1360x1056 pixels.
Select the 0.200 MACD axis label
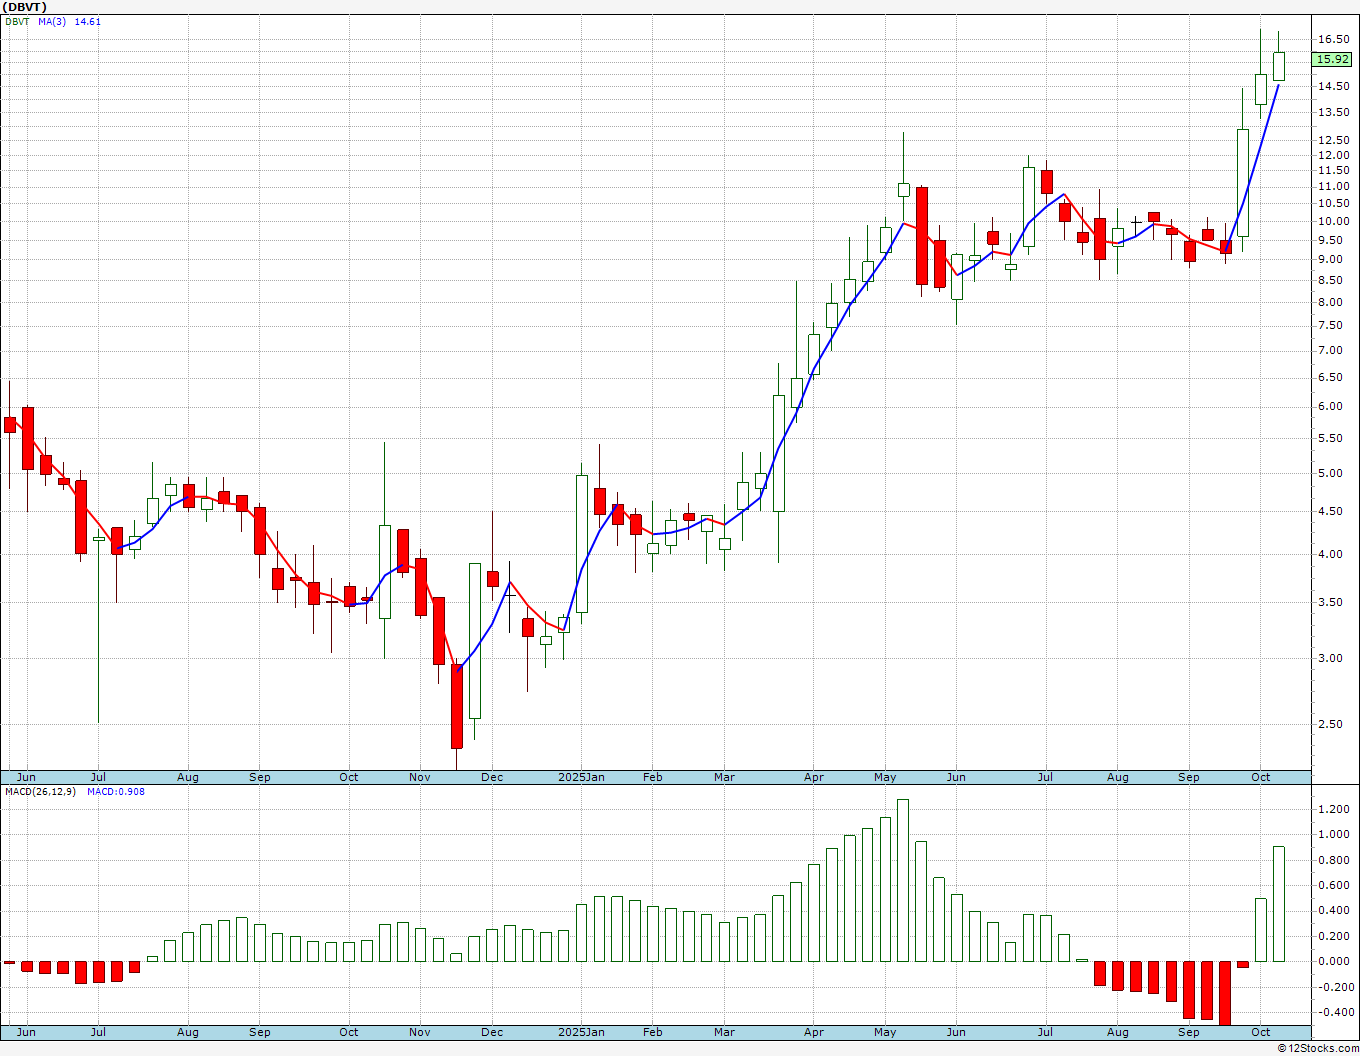pyautogui.click(x=1334, y=936)
